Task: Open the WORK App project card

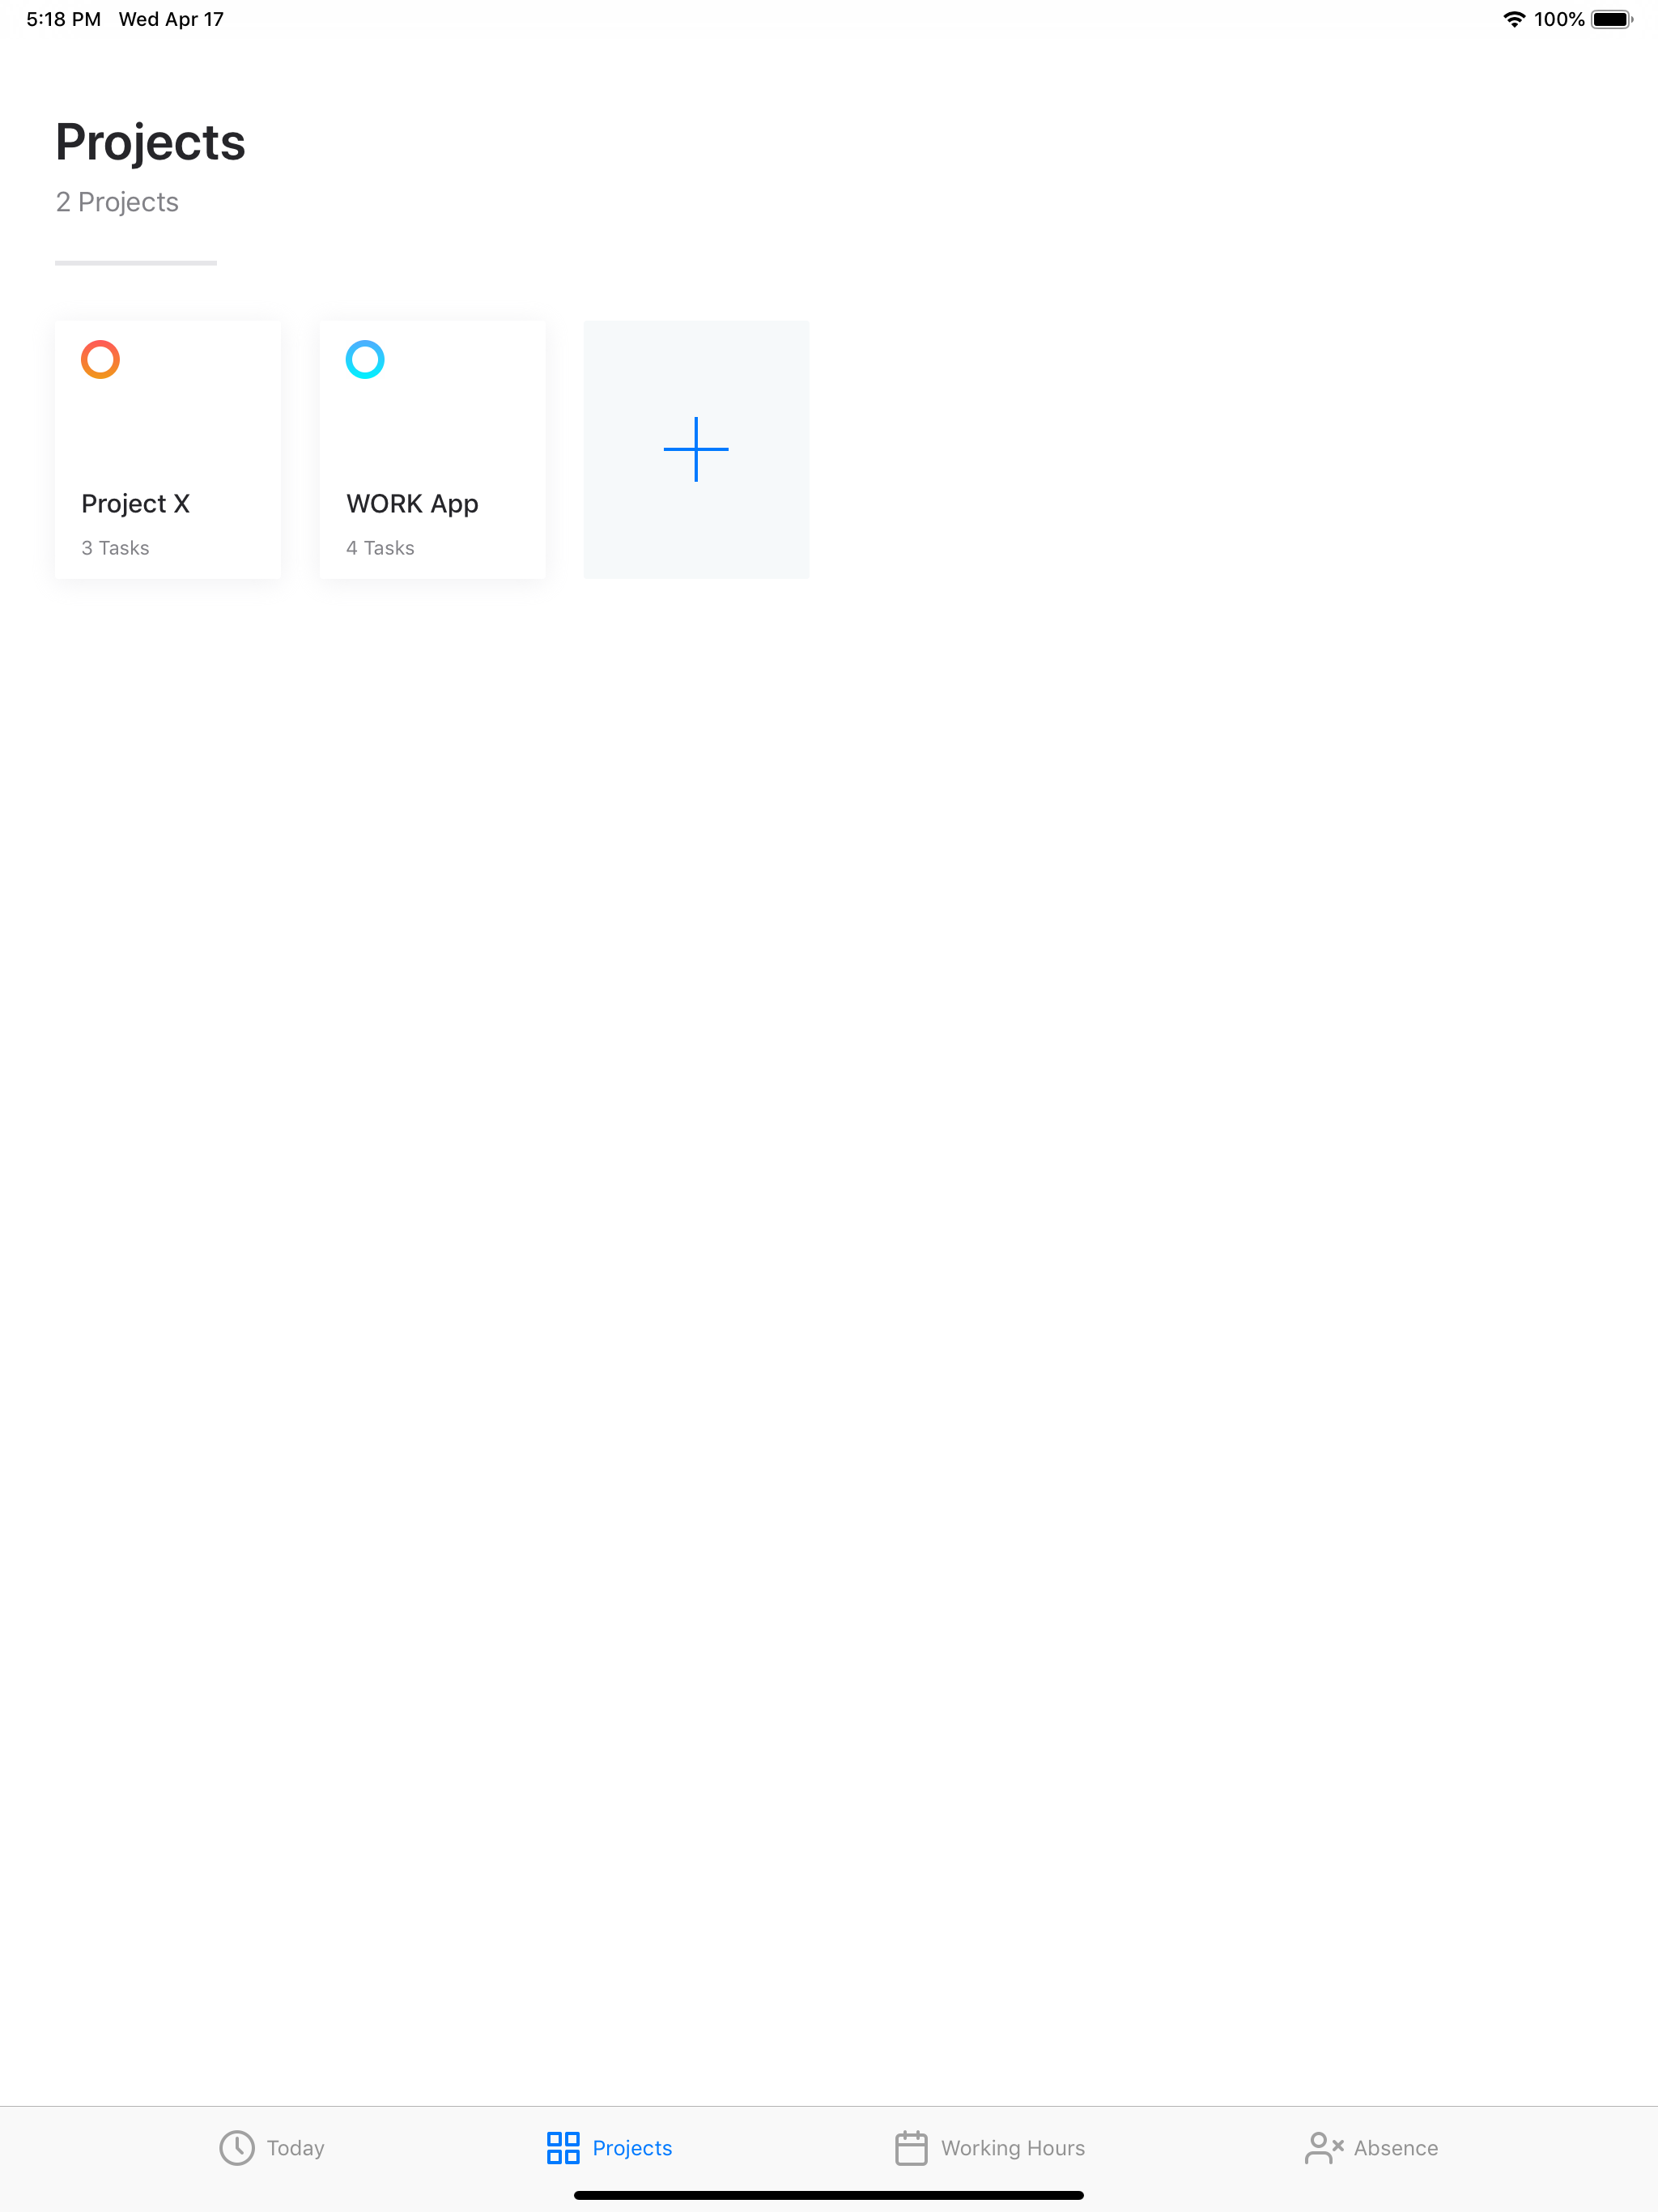Action: point(432,449)
